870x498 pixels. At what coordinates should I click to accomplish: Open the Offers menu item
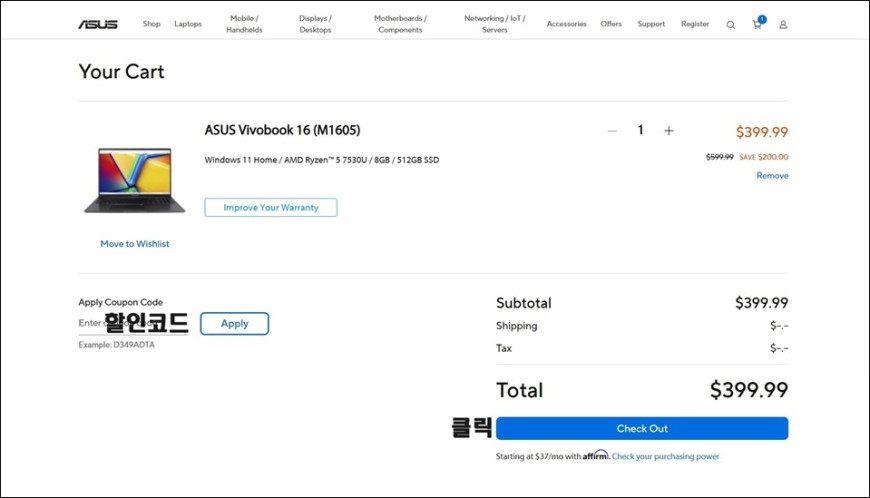click(611, 24)
